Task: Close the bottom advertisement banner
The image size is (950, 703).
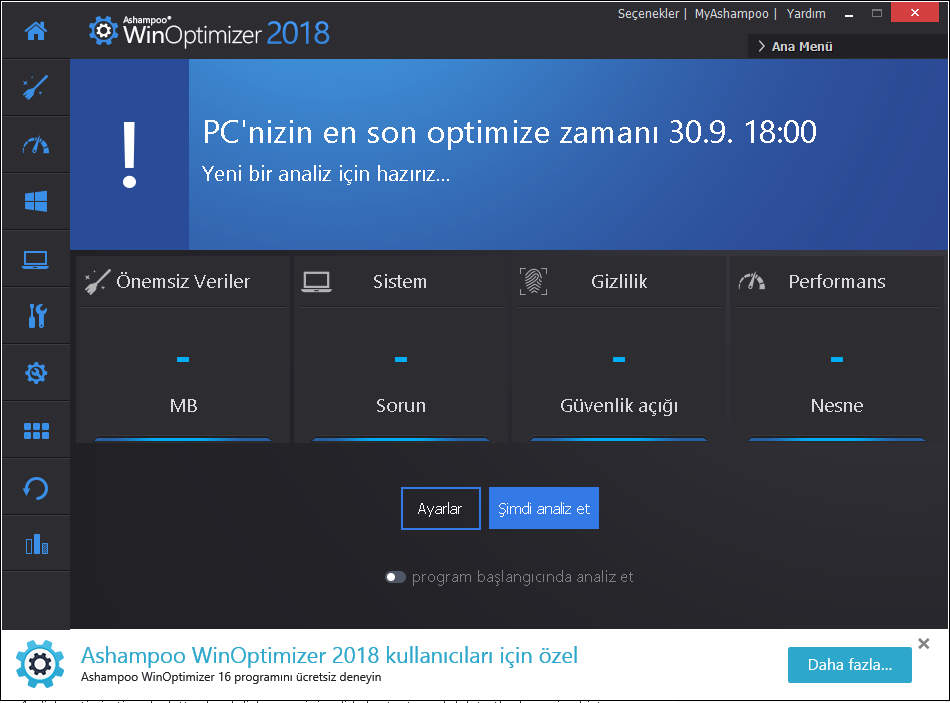Action: click(923, 644)
